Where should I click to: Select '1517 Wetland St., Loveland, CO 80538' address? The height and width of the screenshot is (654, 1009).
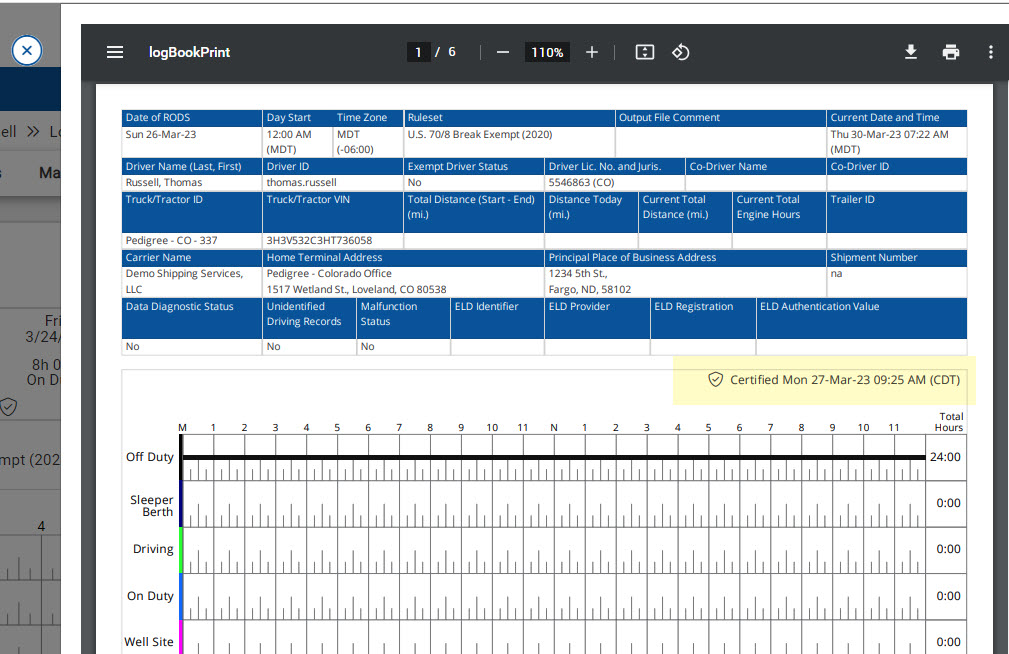(356, 290)
